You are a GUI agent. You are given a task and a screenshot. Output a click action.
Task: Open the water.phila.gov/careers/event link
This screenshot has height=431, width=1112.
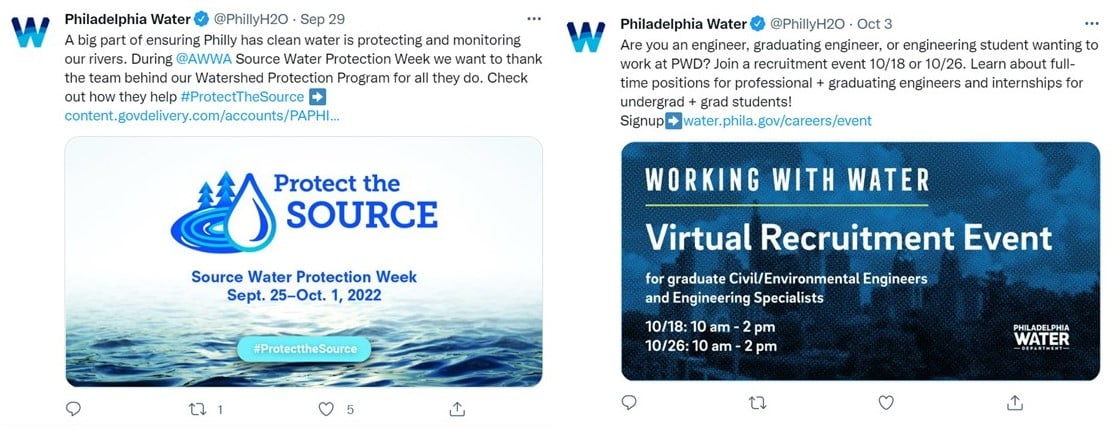point(777,121)
